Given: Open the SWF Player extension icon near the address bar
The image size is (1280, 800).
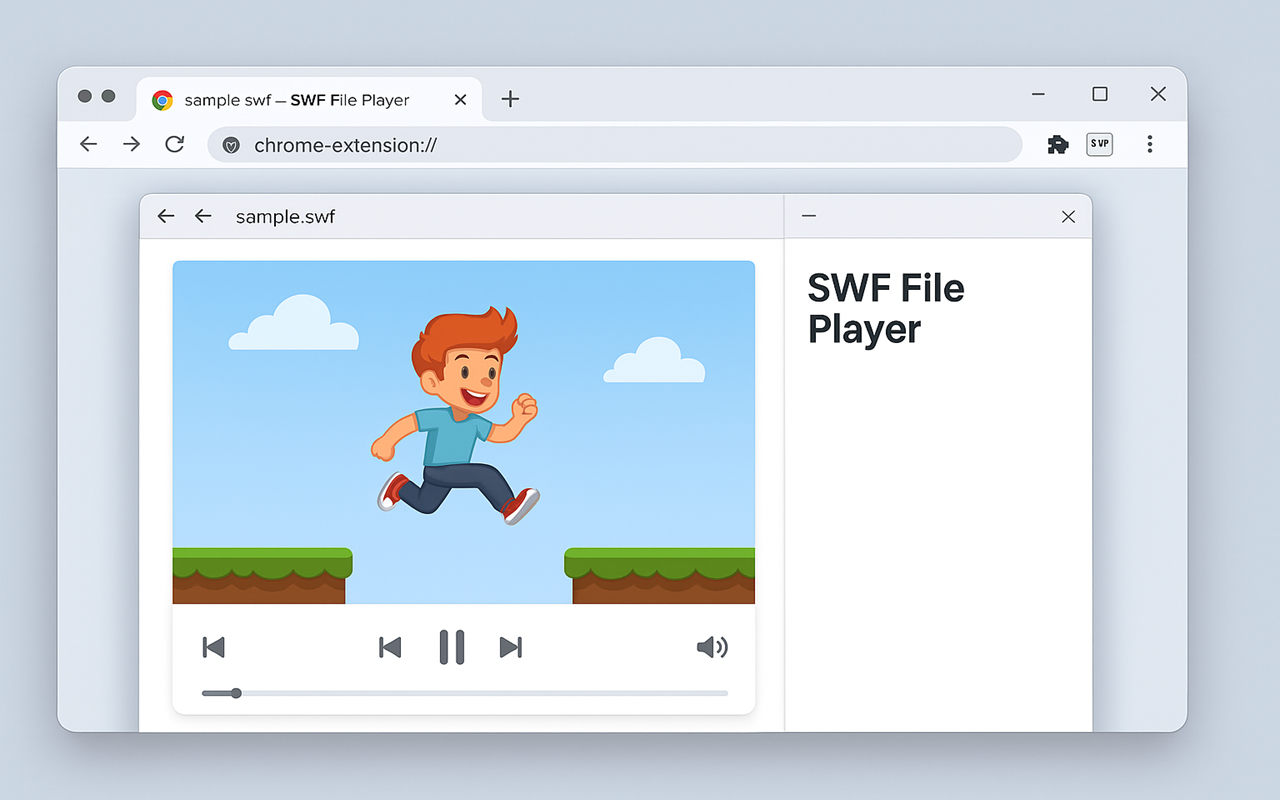Looking at the screenshot, I should point(1099,144).
